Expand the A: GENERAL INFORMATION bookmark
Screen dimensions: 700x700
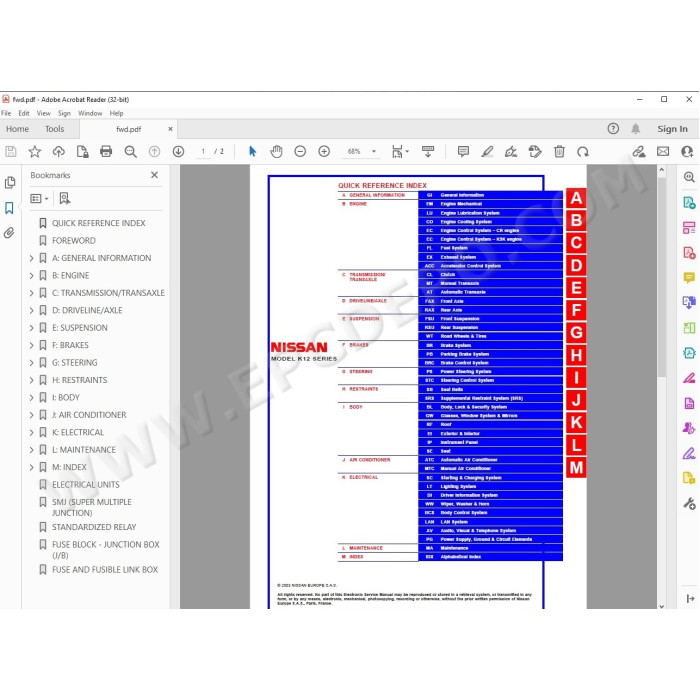pyautogui.click(x=31, y=258)
